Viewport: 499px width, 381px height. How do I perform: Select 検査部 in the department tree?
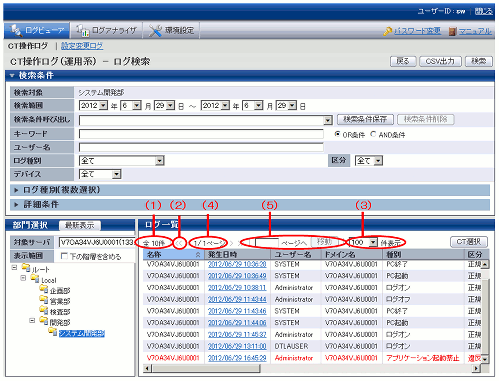[x=60, y=312]
